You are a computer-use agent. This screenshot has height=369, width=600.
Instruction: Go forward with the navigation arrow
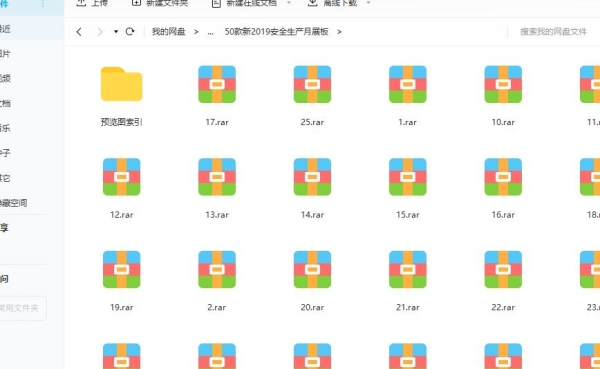[100, 32]
